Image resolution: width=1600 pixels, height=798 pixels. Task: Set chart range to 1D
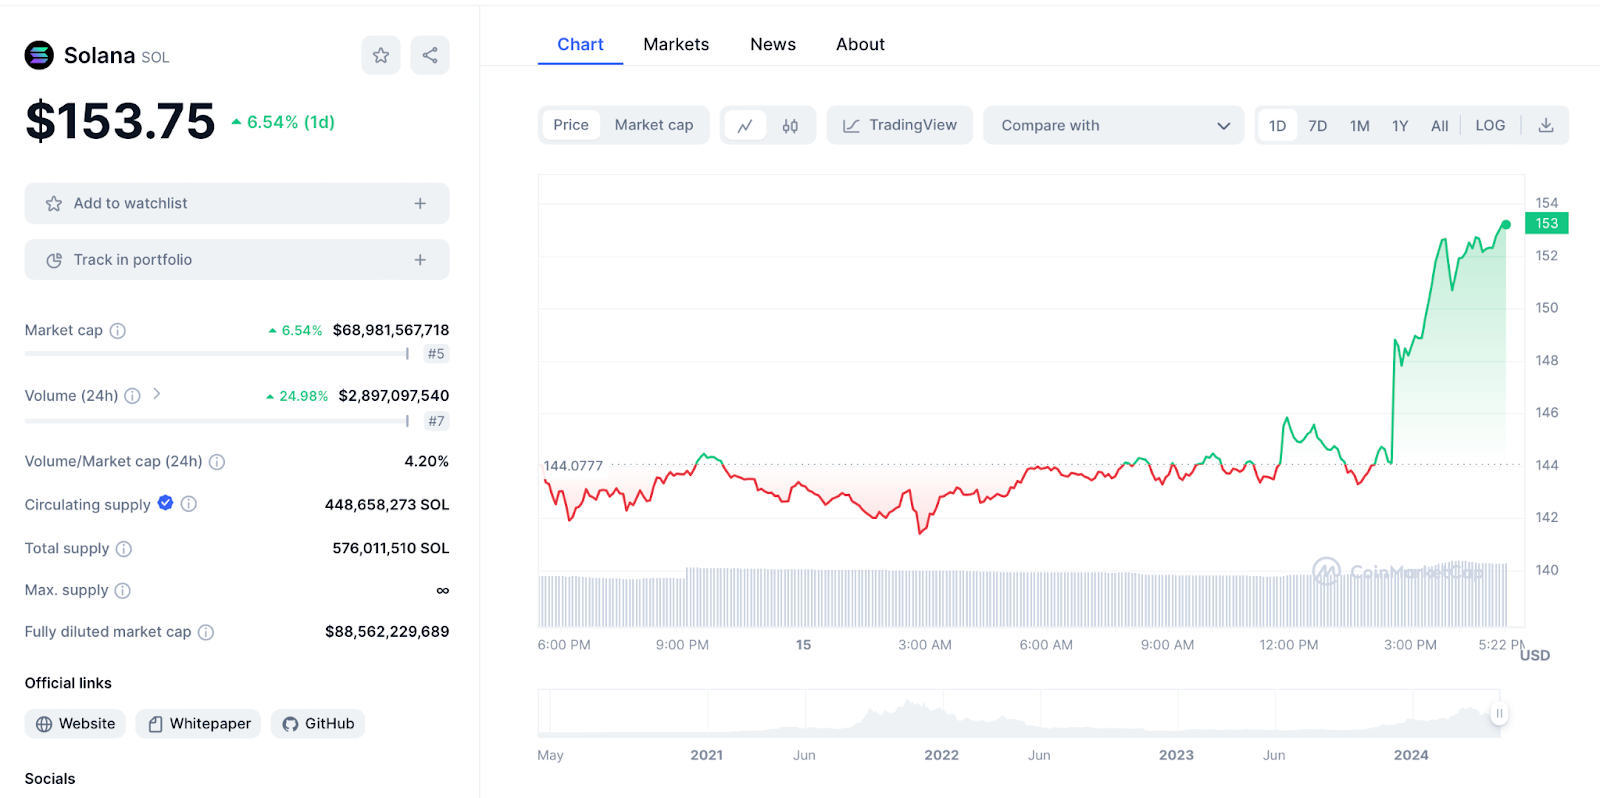(1278, 125)
